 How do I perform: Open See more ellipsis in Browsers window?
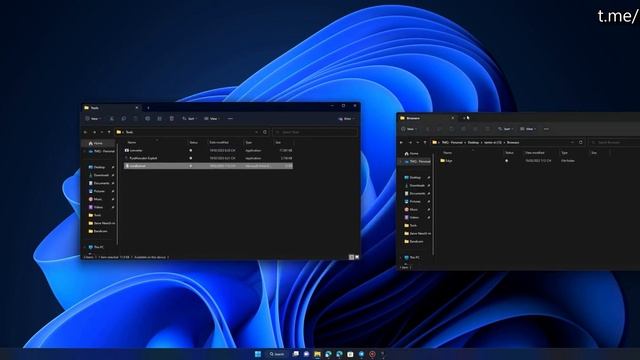click(547, 129)
